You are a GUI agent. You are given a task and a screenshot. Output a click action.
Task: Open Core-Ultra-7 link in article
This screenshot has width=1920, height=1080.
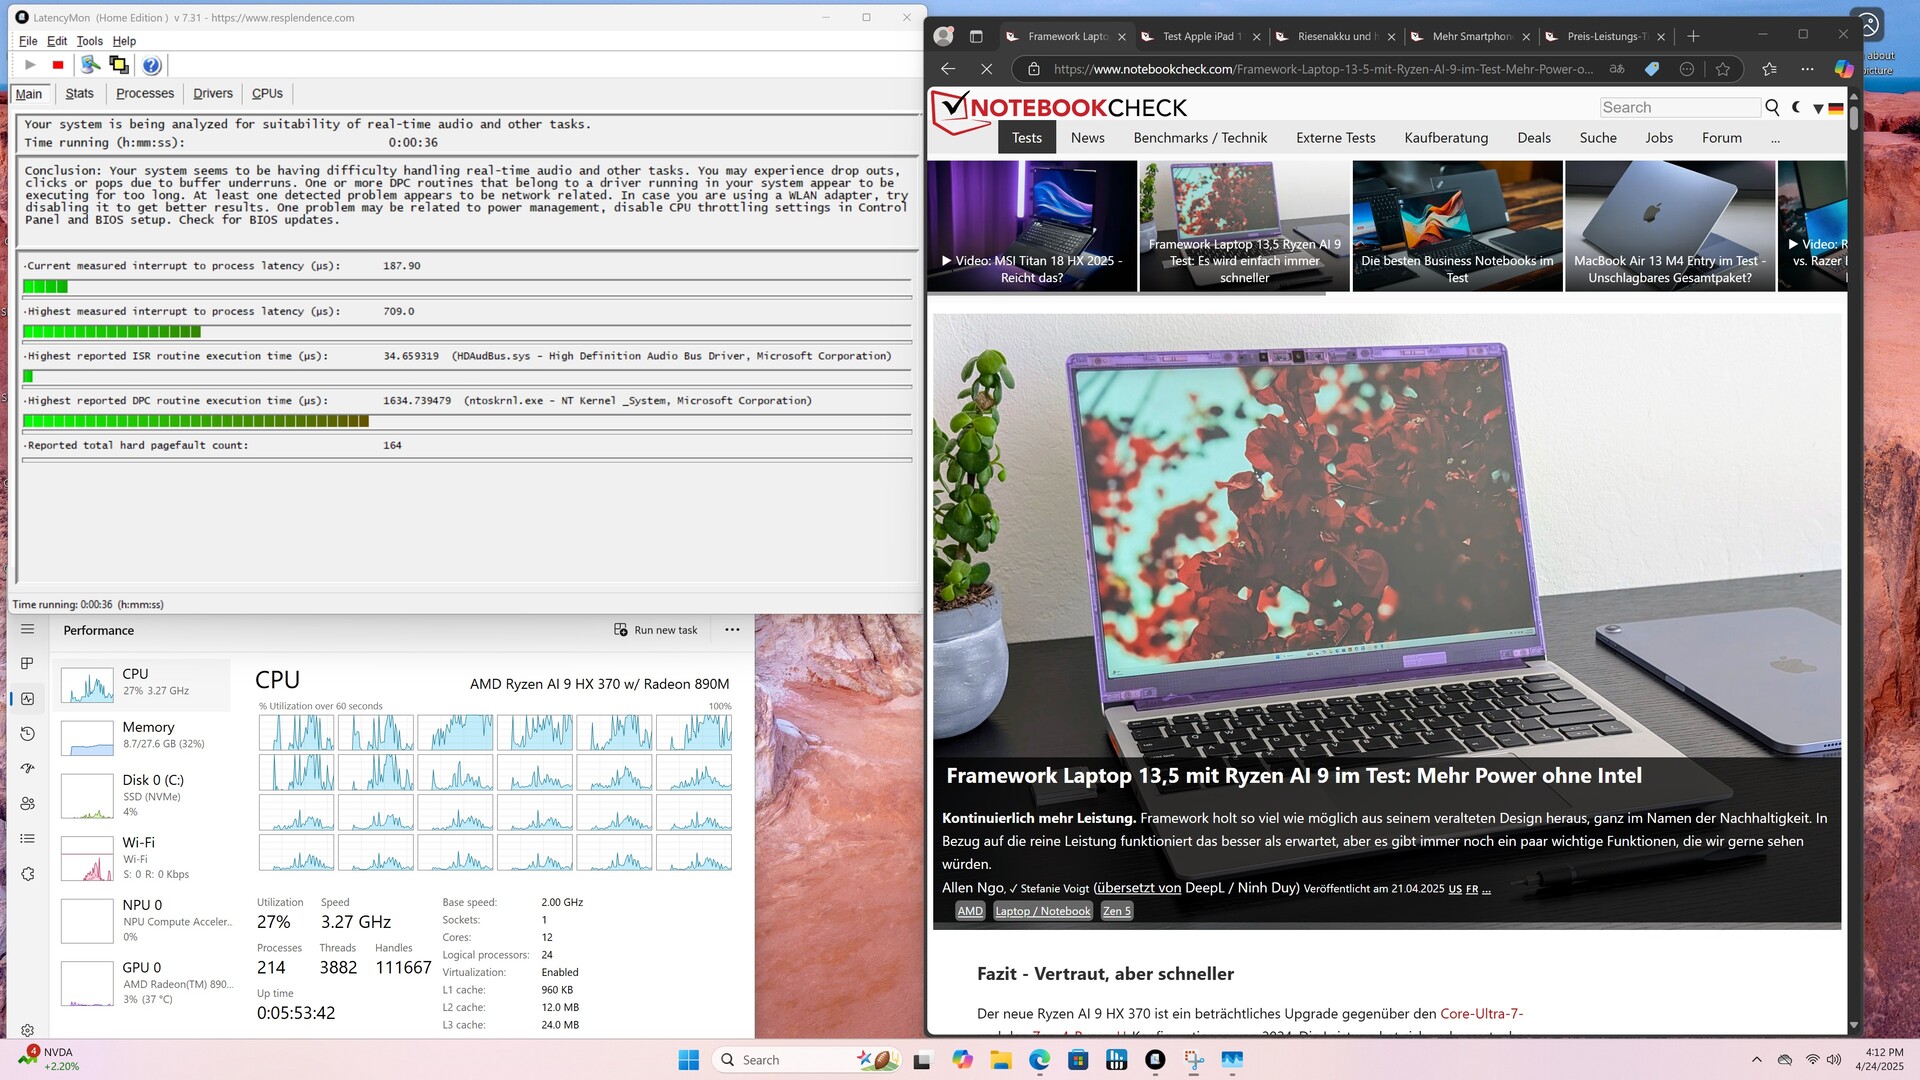tap(1481, 1014)
